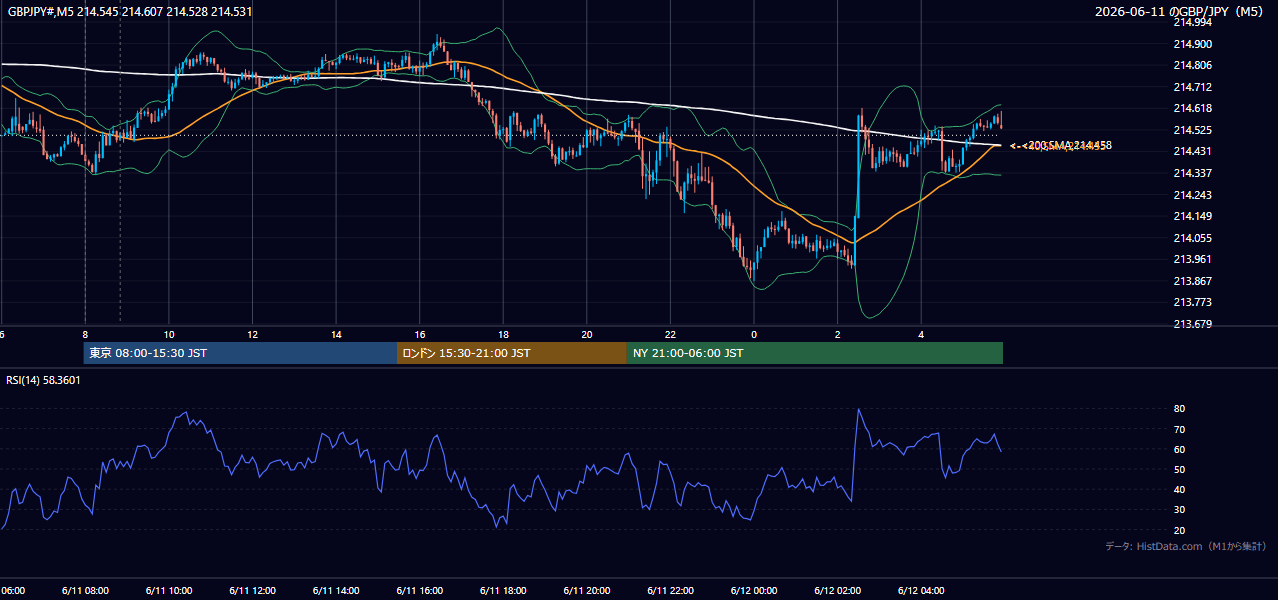
Task: Click the 6/11 12:00 bottom date label
Action: 252,591
